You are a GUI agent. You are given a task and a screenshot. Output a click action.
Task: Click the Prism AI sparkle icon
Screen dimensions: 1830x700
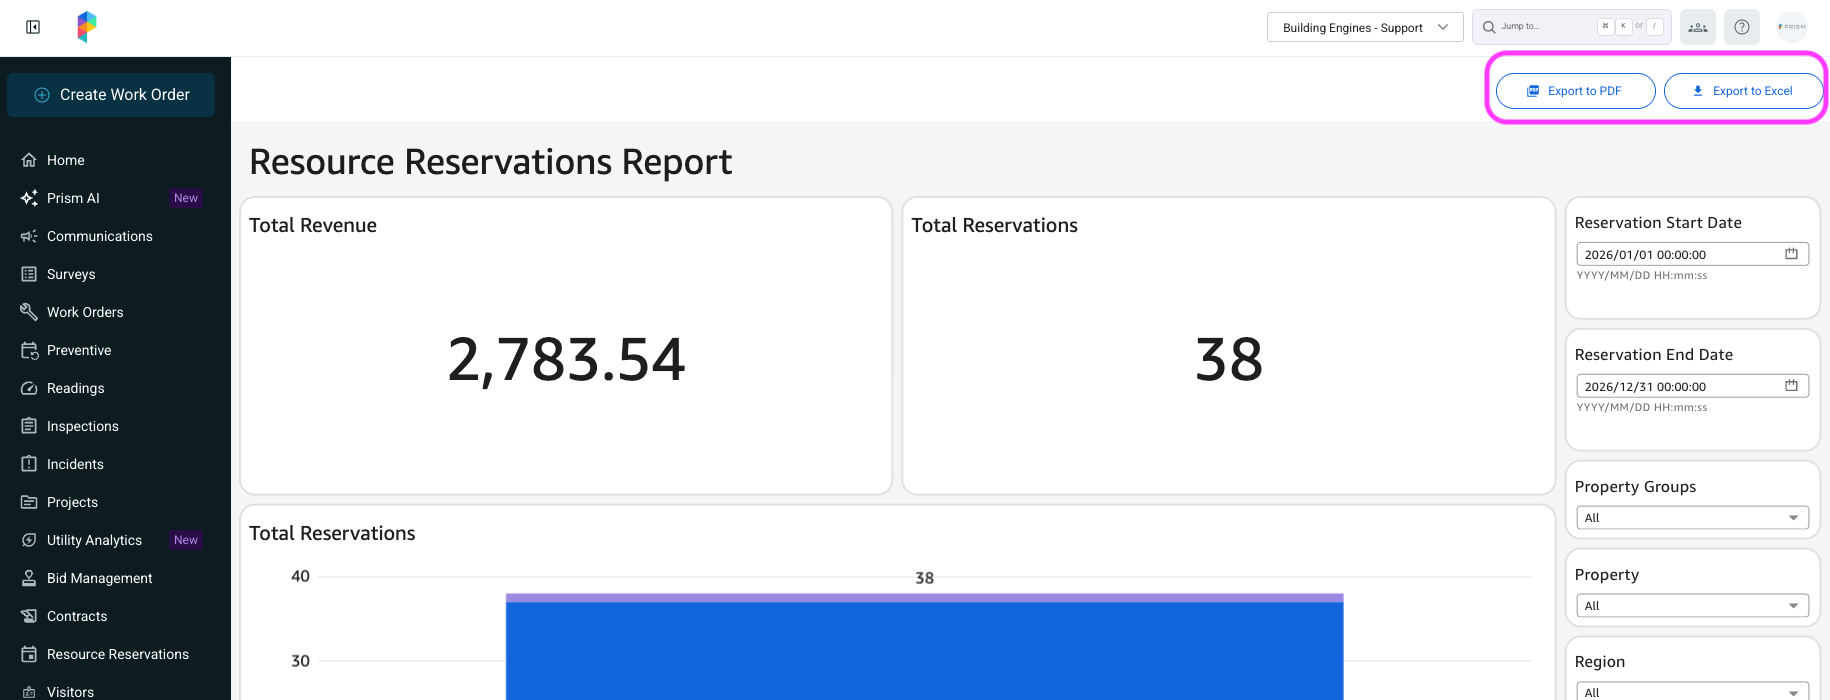(x=29, y=198)
